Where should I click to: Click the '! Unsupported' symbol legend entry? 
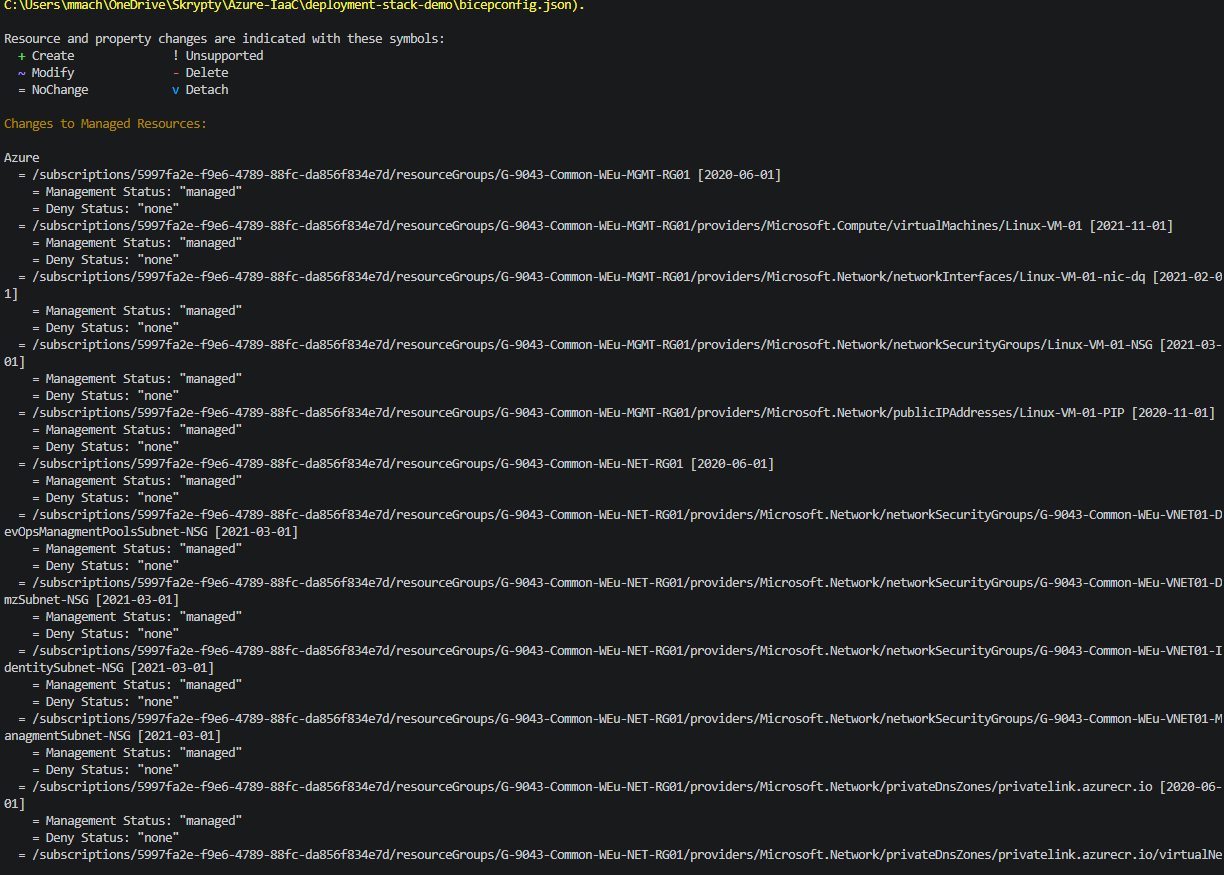coord(218,56)
